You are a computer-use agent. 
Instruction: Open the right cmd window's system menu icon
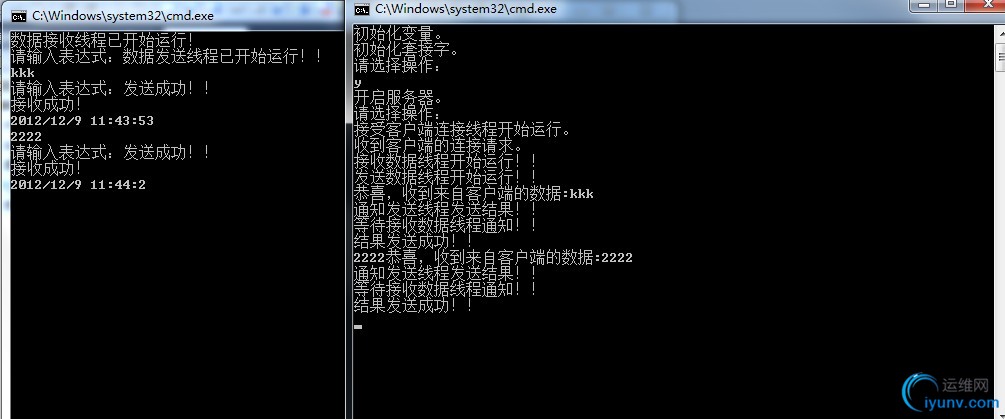362,8
